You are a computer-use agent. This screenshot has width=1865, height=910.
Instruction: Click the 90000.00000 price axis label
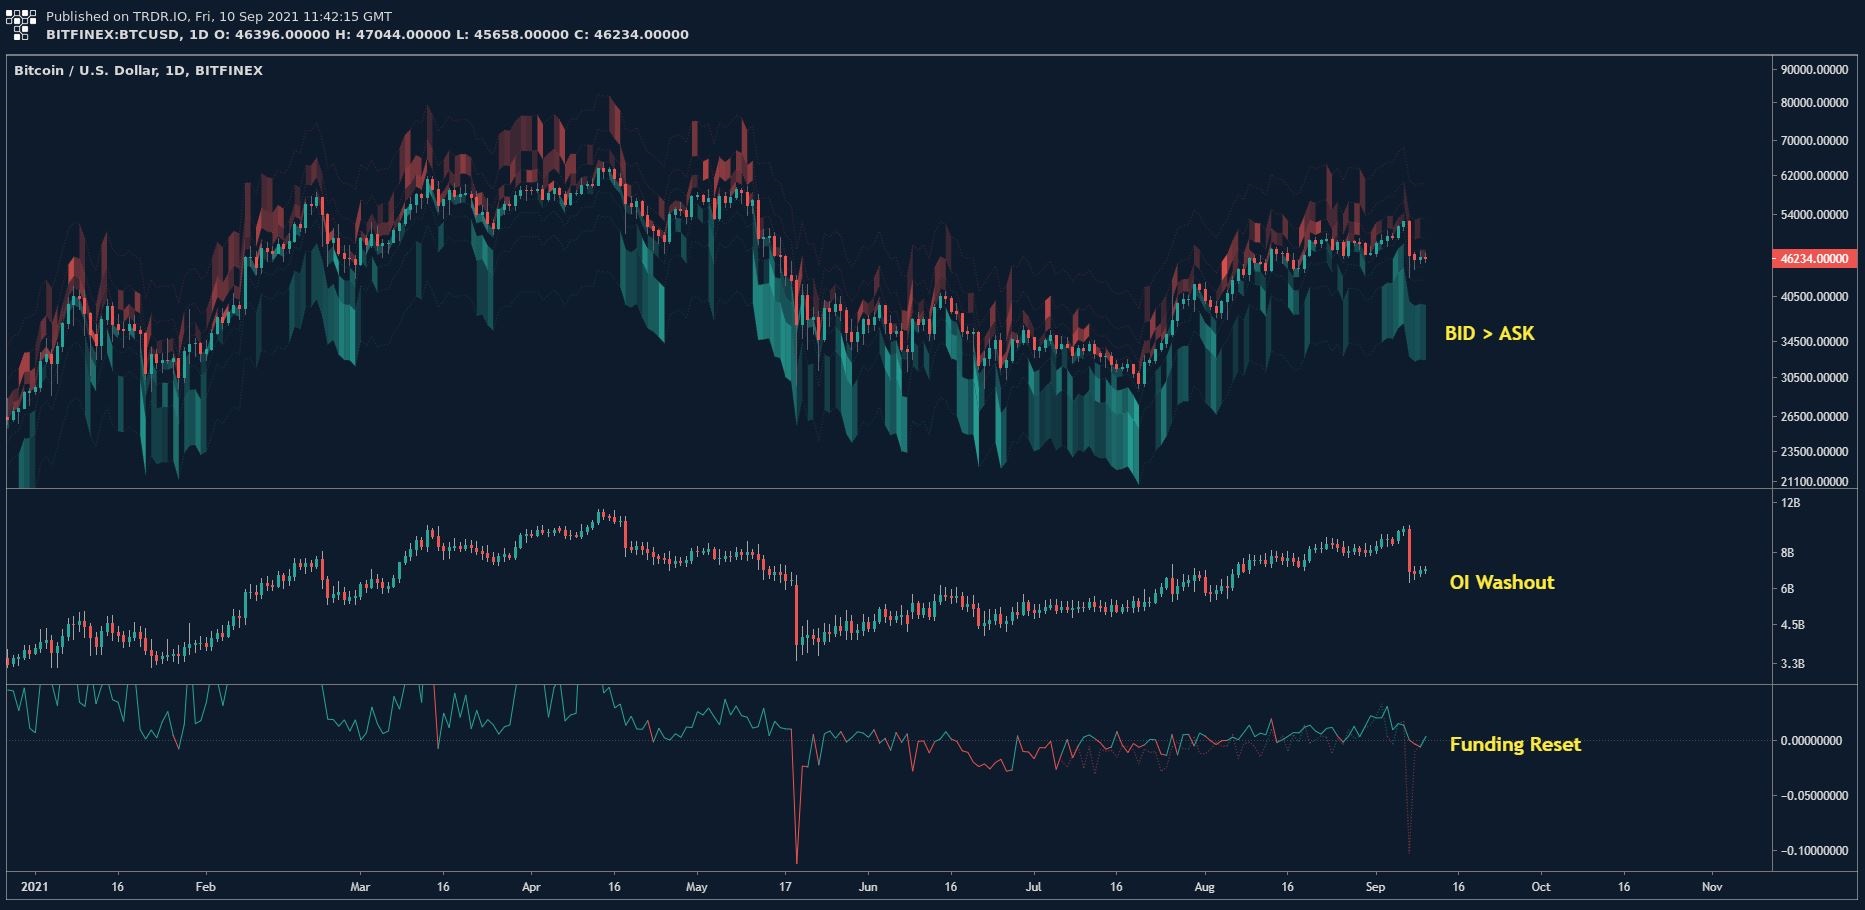tap(1814, 69)
